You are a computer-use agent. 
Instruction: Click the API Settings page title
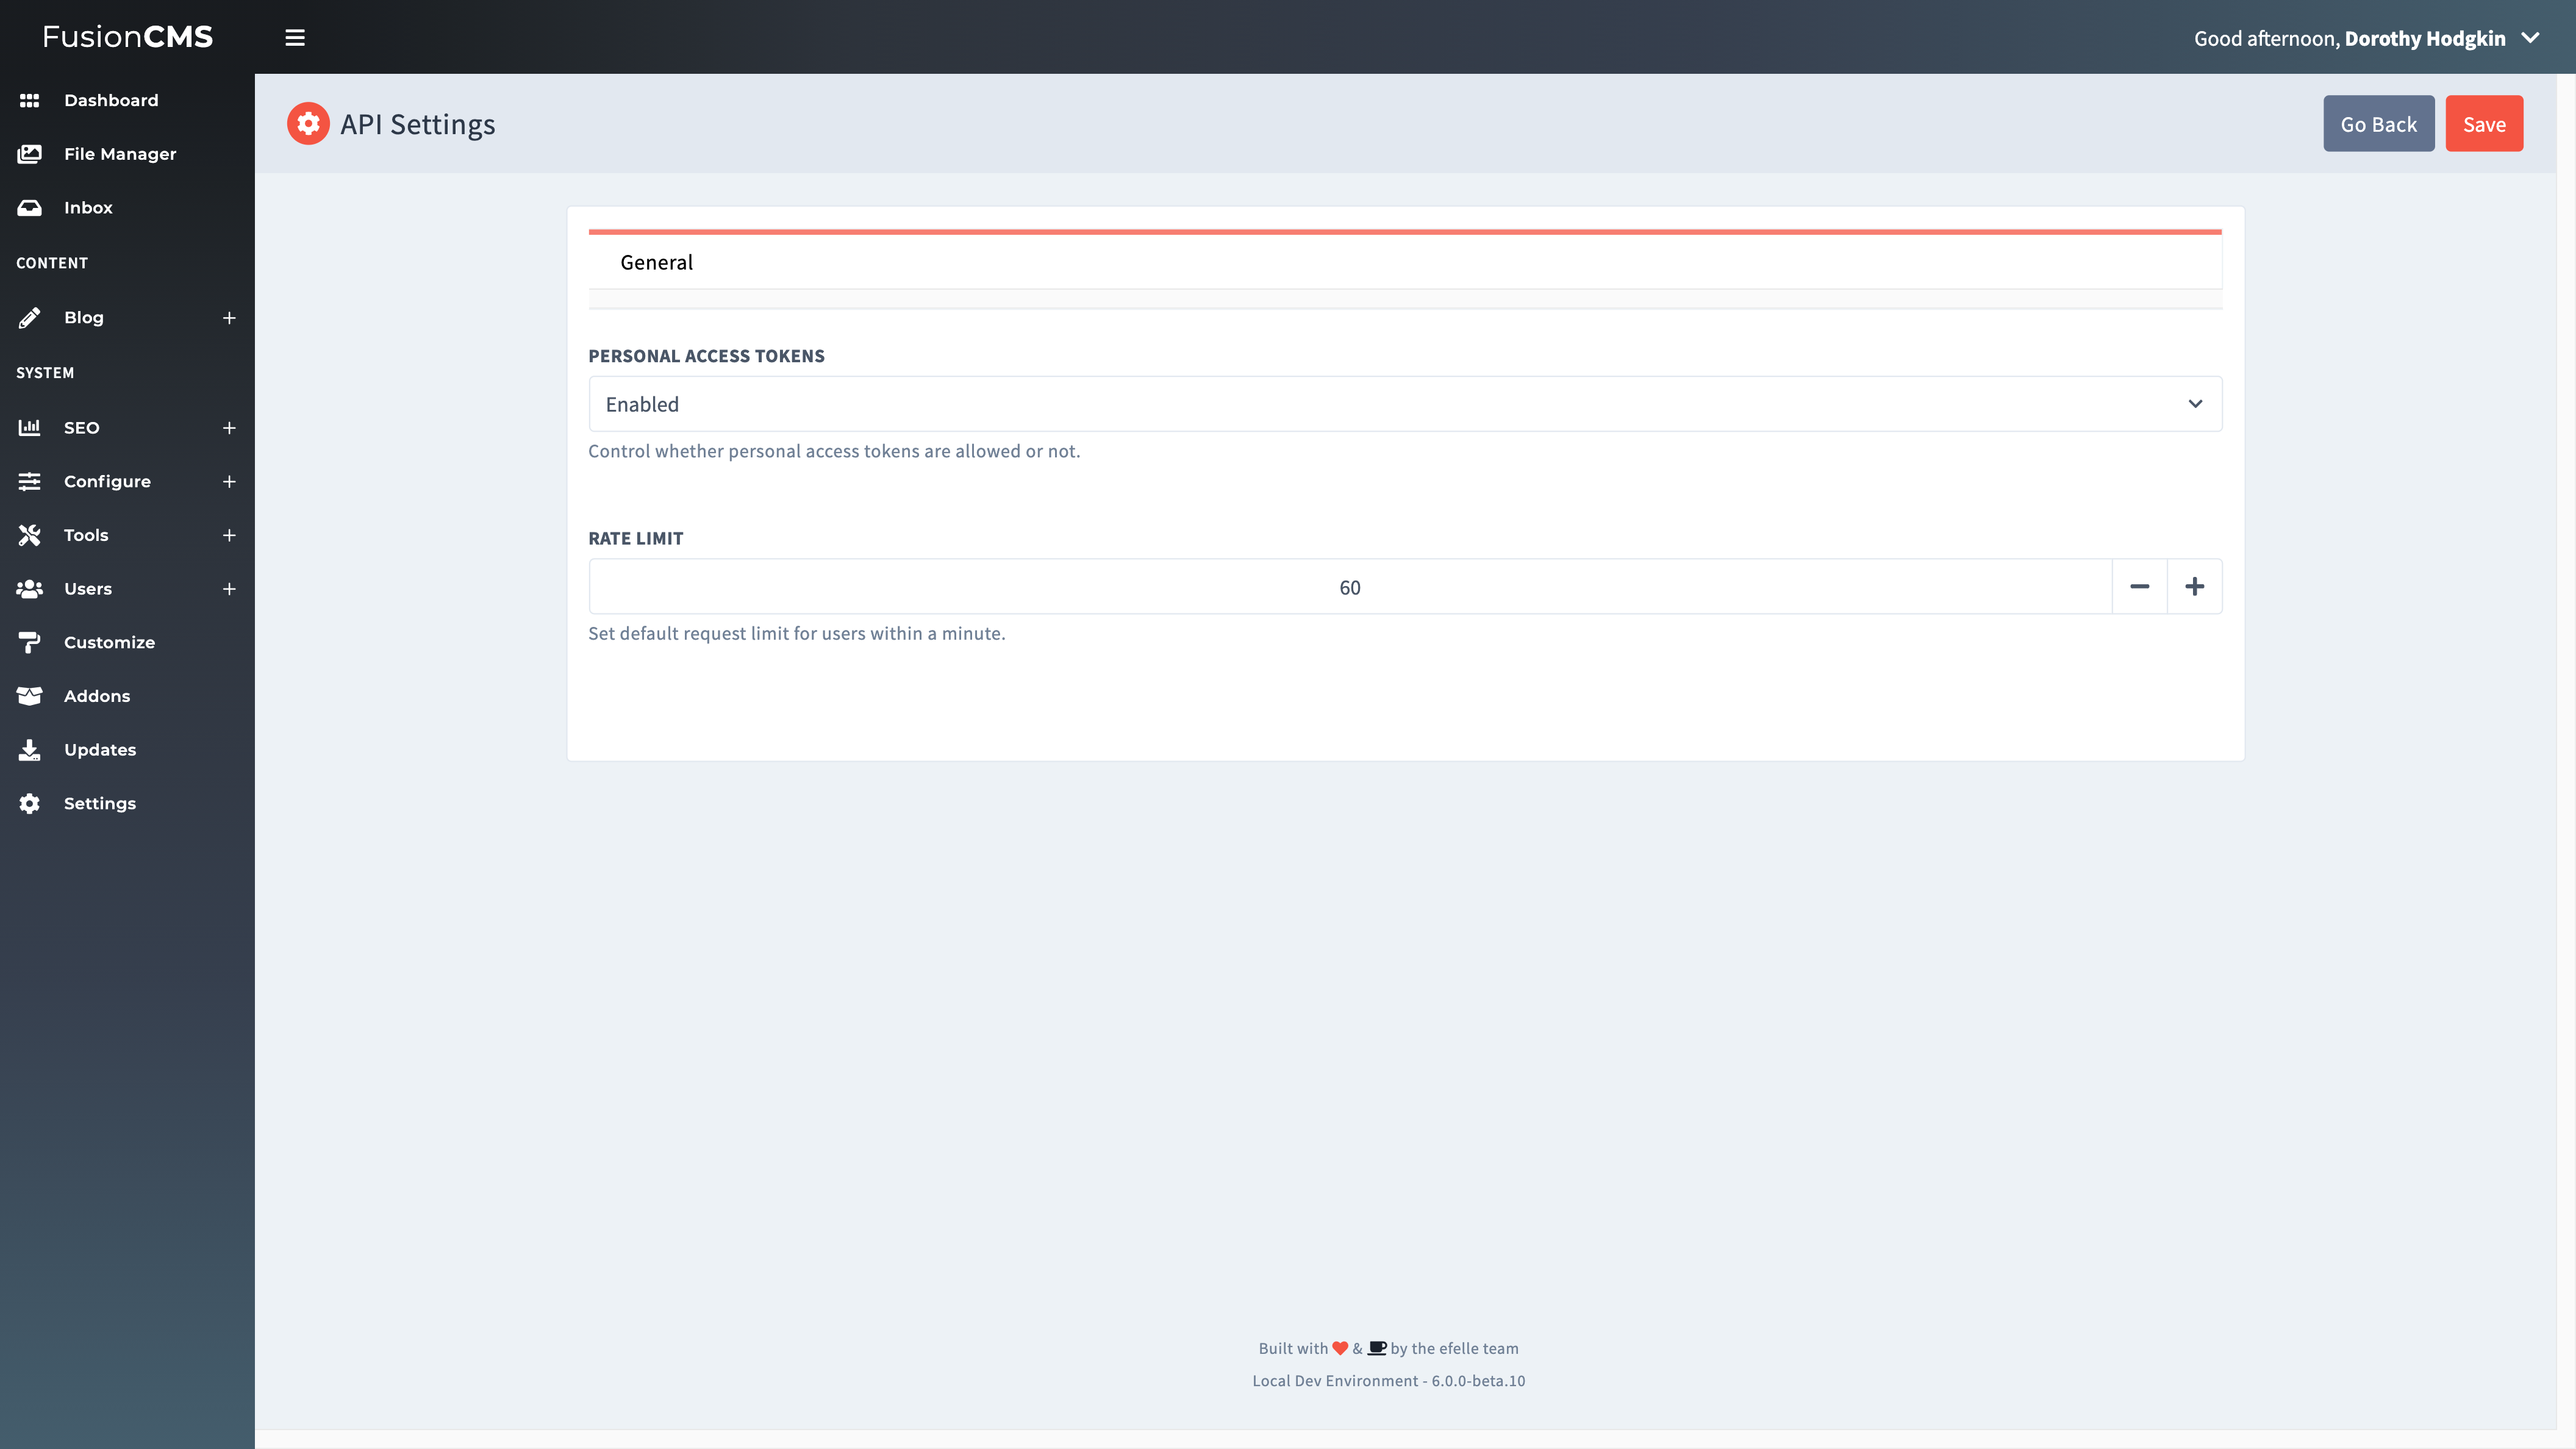pyautogui.click(x=418, y=124)
